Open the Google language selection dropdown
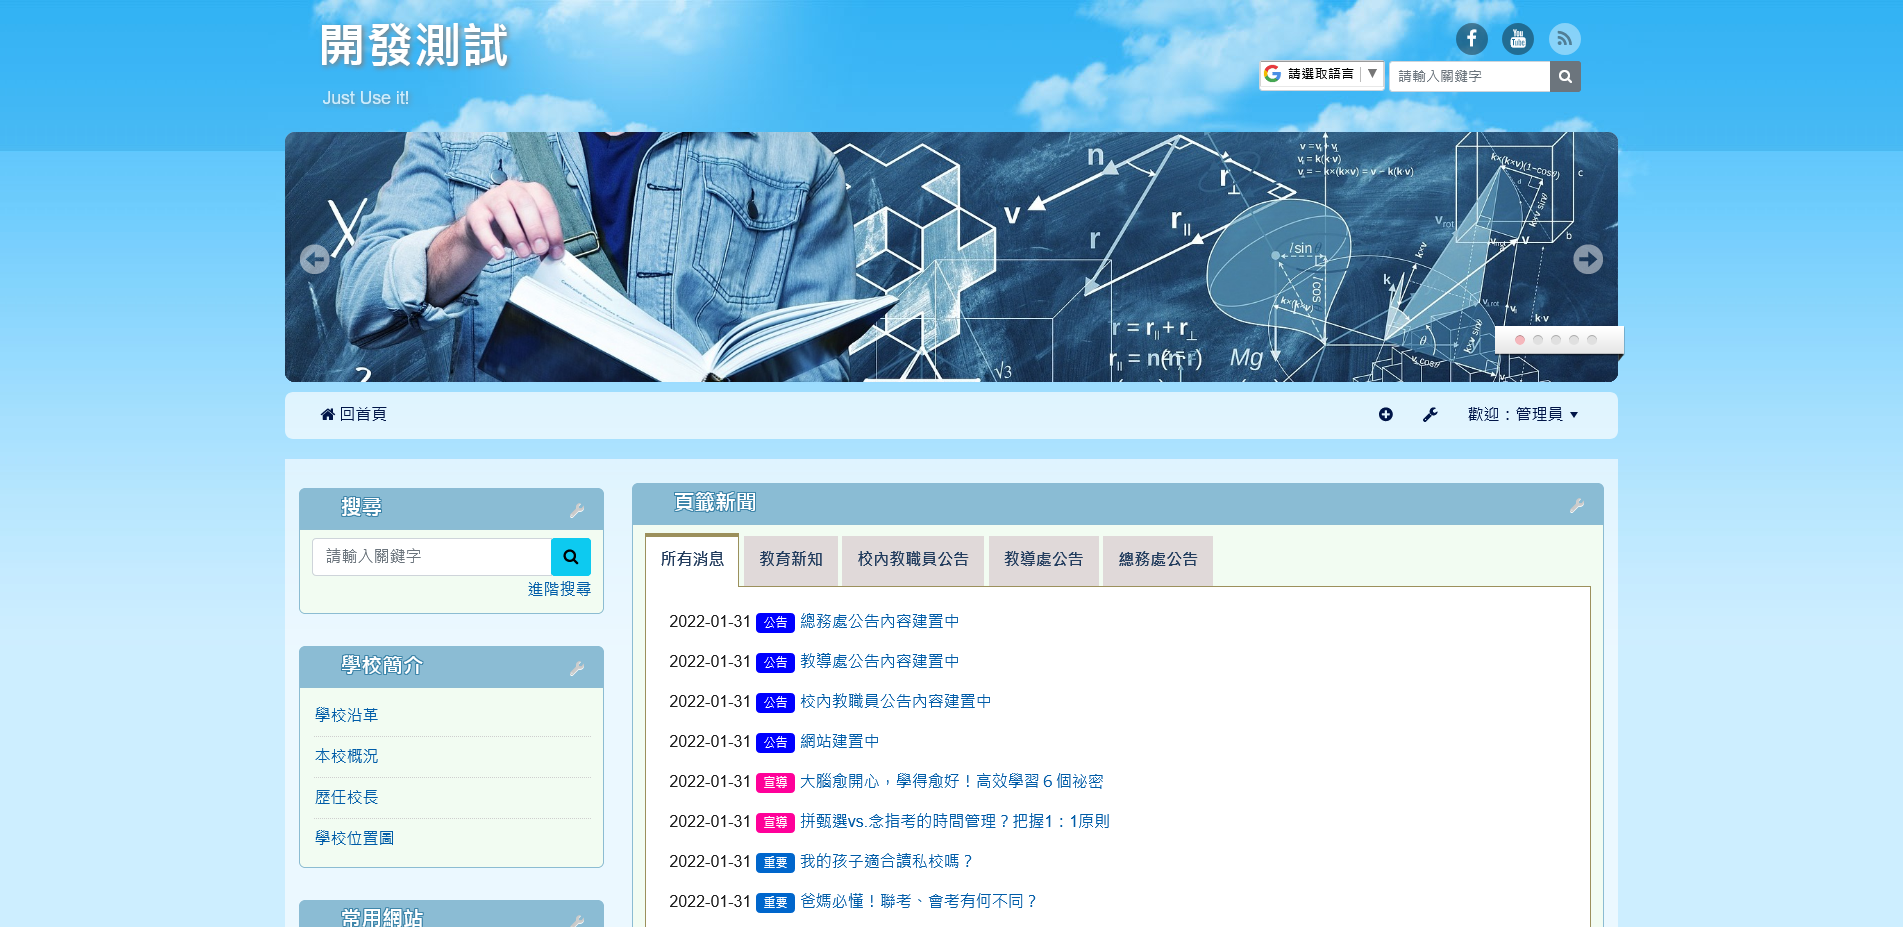The image size is (1903, 927). (1321, 74)
